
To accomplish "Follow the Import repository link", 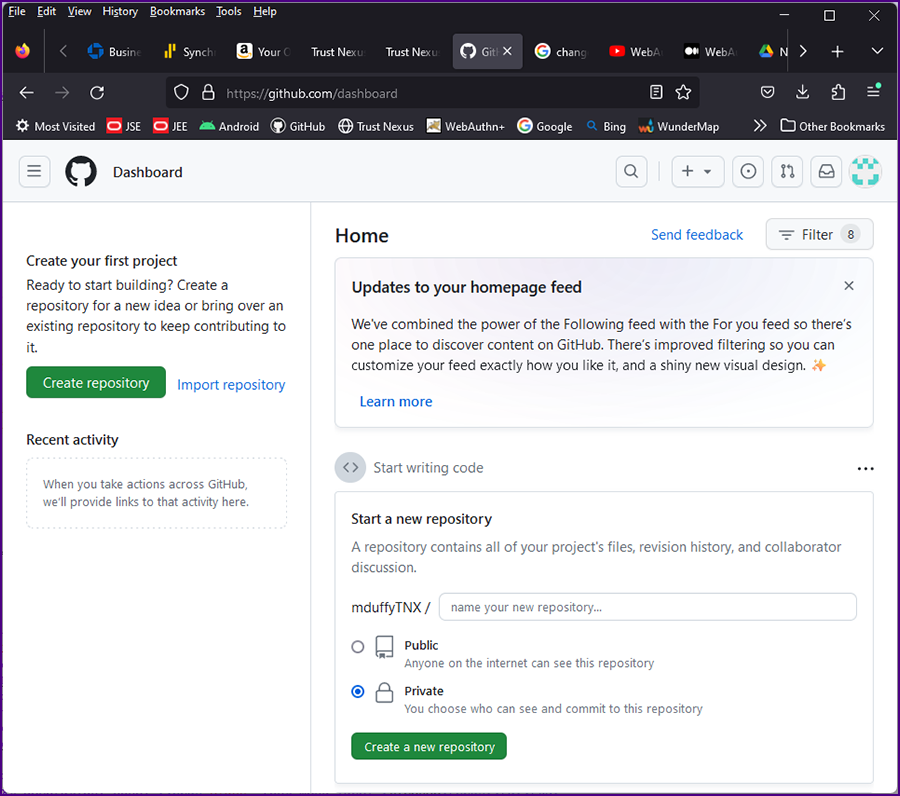I will pos(231,385).
